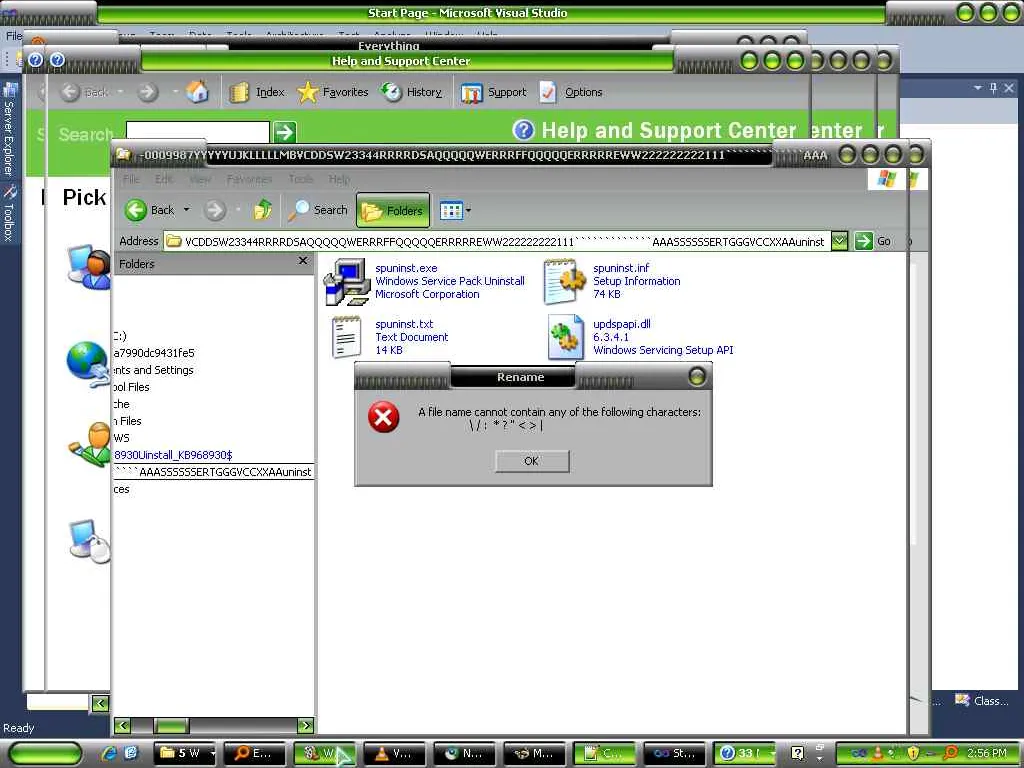The height and width of the screenshot is (768, 1024).
Task: Click the folder rename edit box in tree
Action: click(214, 472)
